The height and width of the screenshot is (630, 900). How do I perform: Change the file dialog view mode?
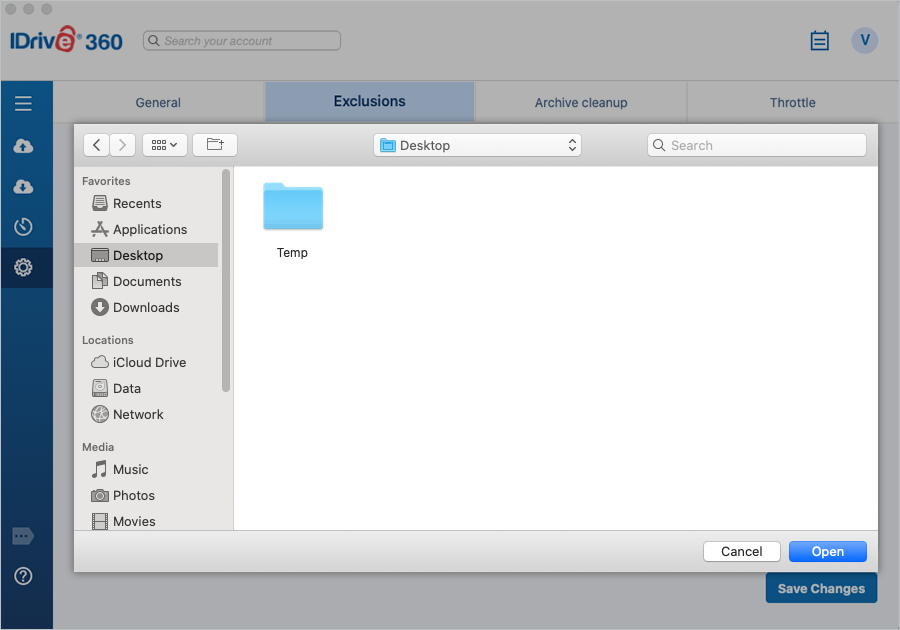(x=165, y=145)
